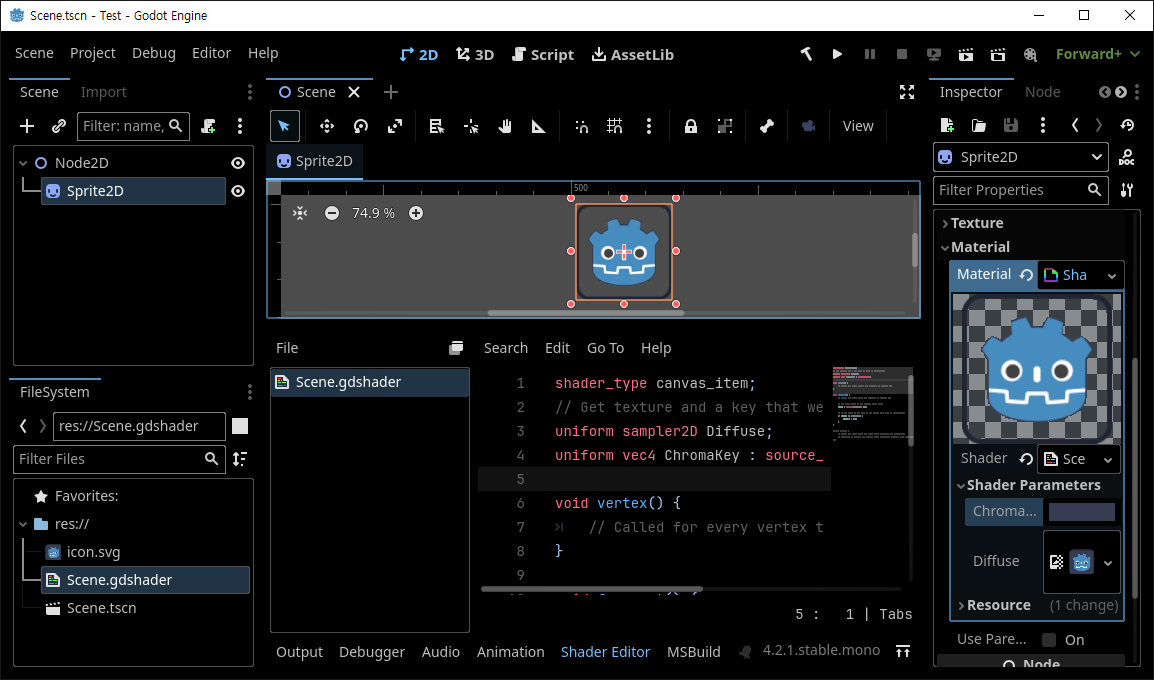Open the Diffuse texture dropdown arrow
Screen dimensions: 1154x680
1108,563
